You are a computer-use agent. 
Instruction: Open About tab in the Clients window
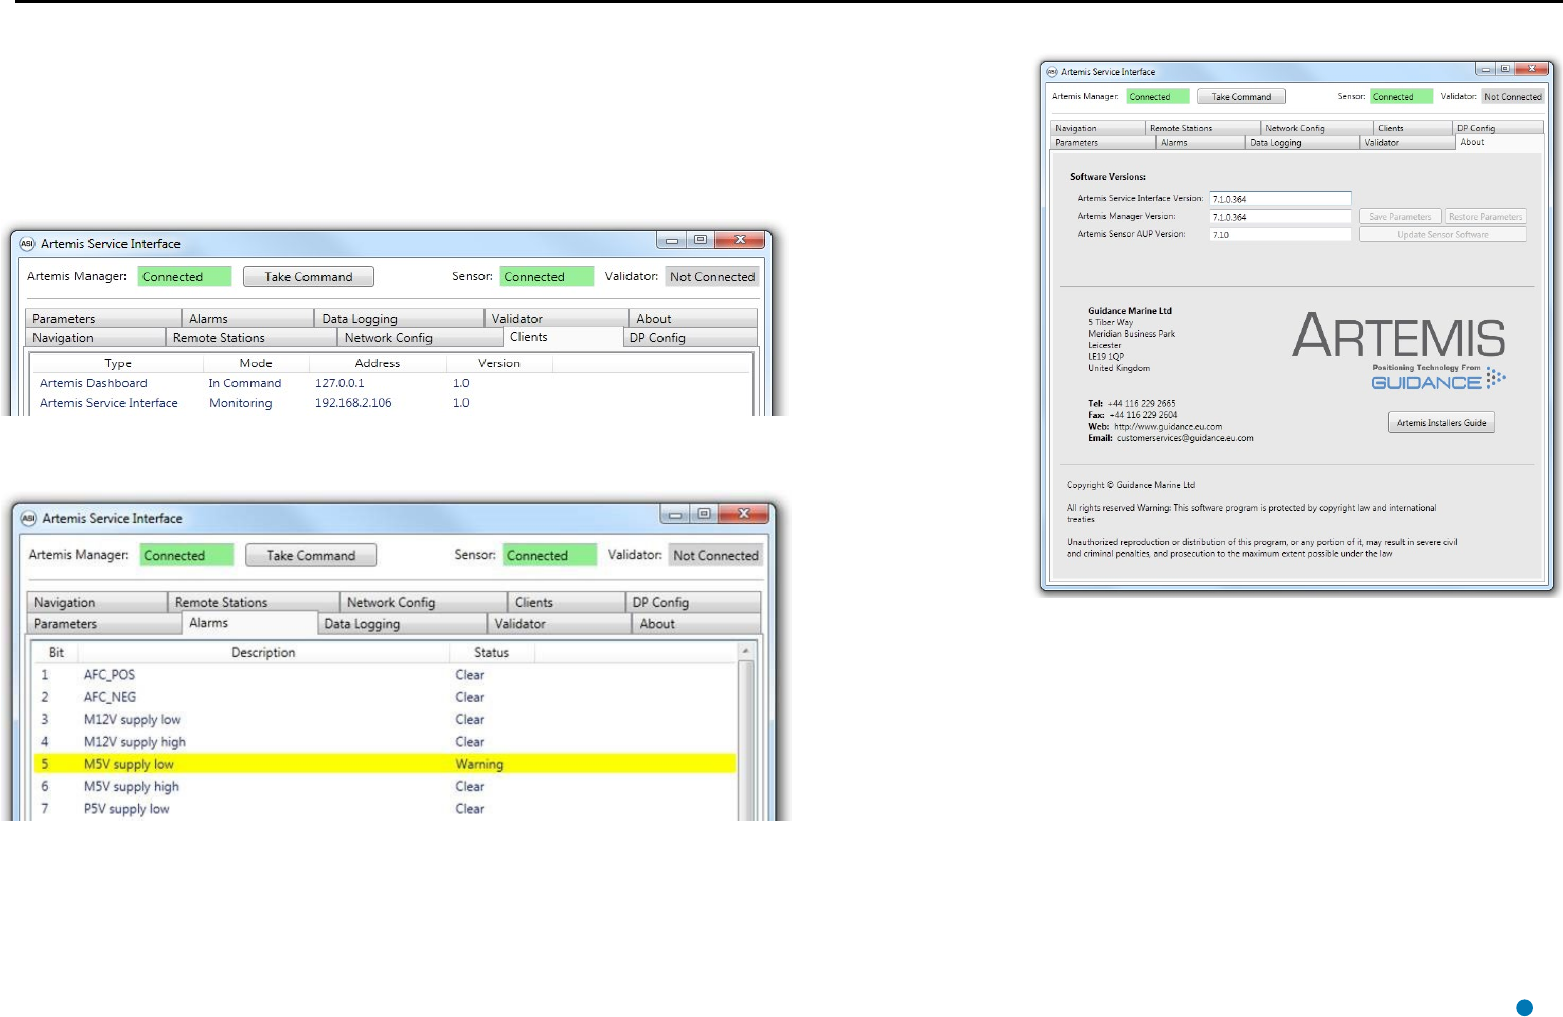coord(692,318)
